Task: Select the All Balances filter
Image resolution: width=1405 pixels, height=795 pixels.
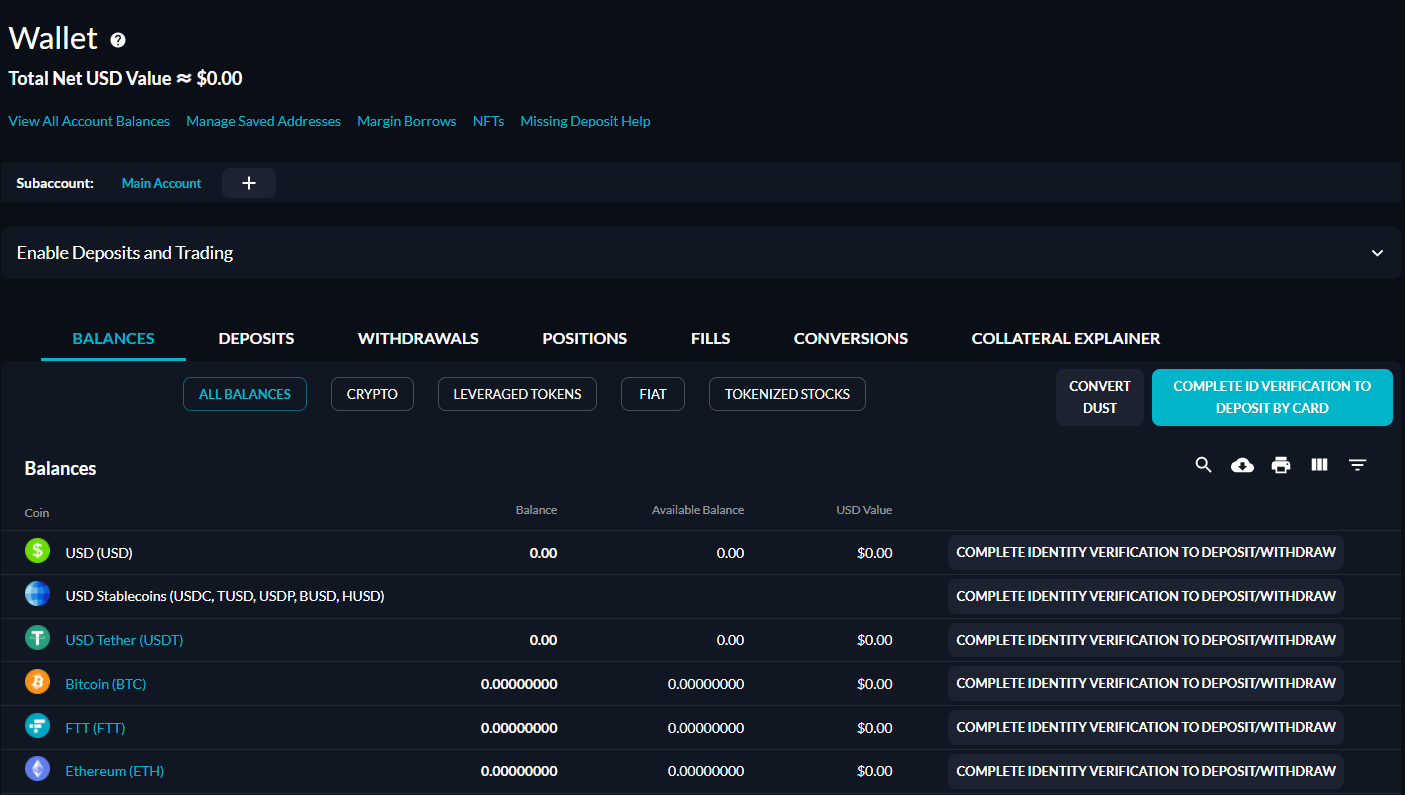Action: [245, 394]
